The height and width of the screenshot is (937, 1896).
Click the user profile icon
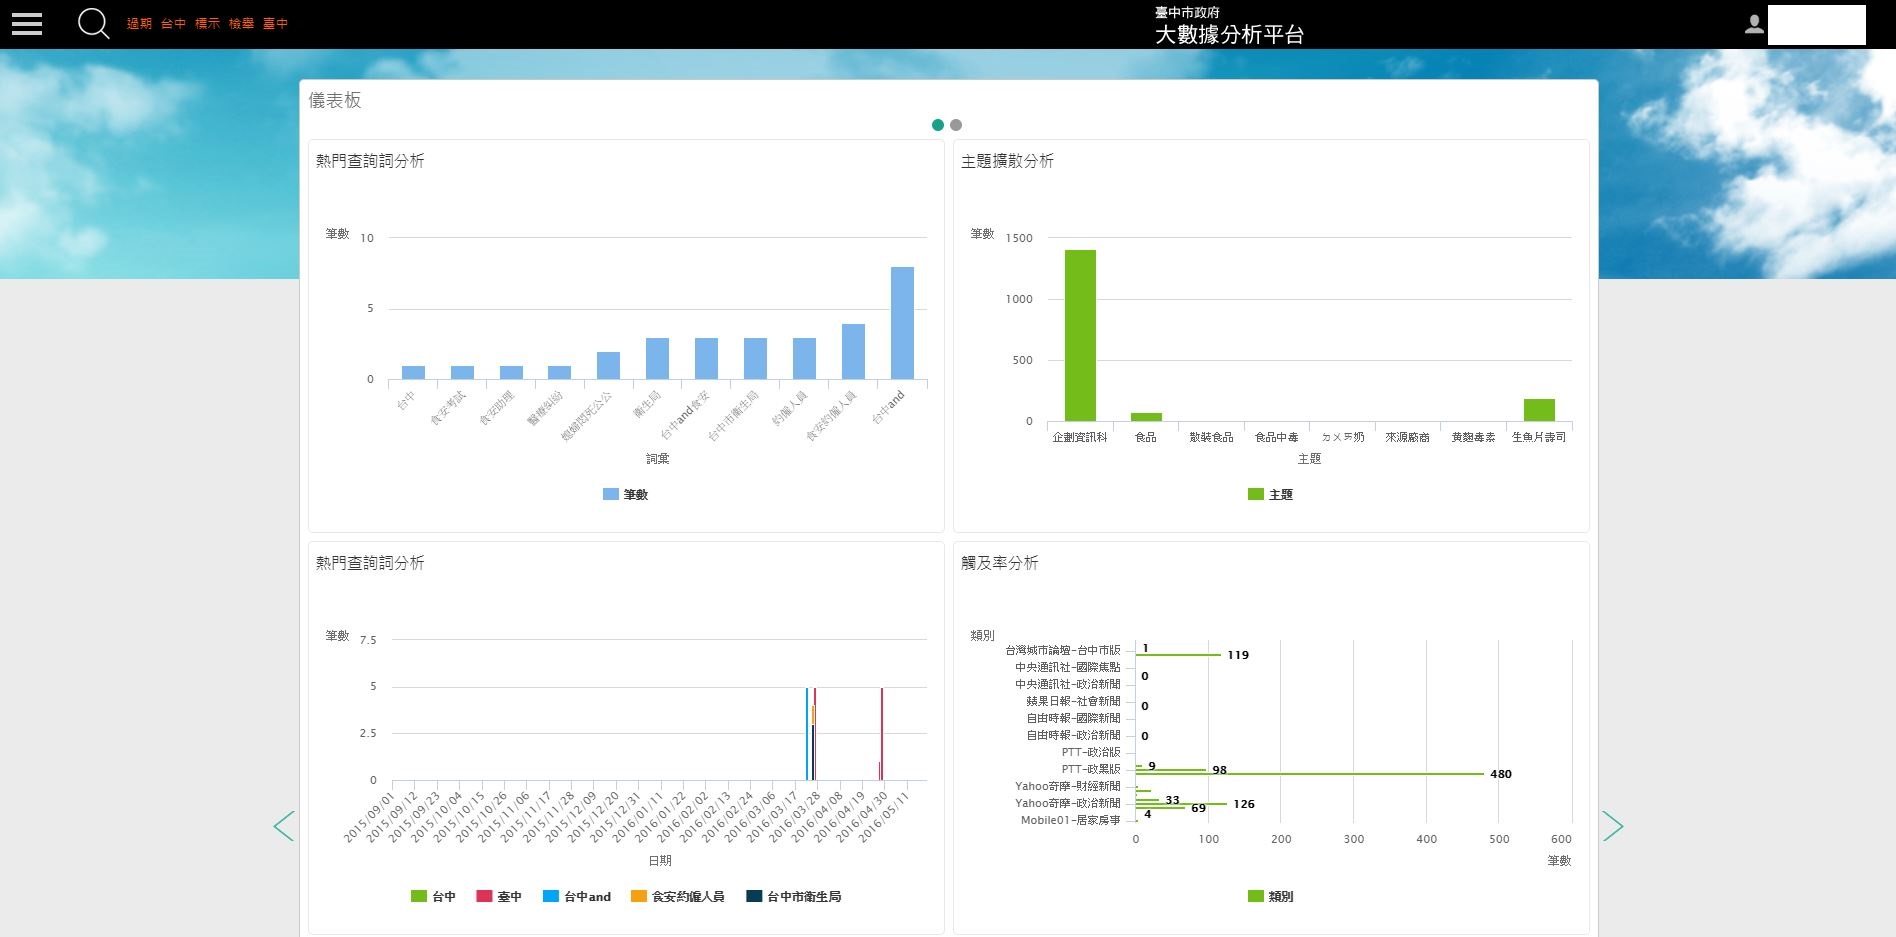[1753, 24]
